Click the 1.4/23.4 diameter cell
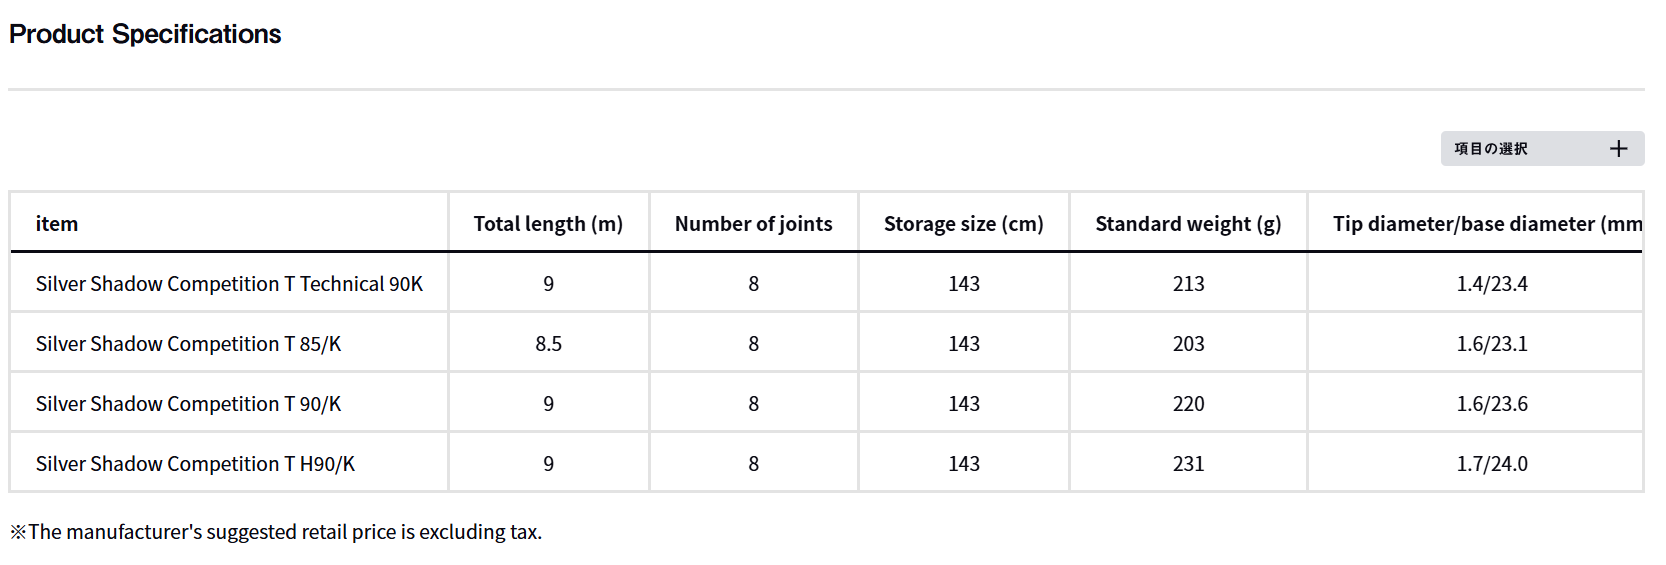This screenshot has height=565, width=1666. 1491,284
